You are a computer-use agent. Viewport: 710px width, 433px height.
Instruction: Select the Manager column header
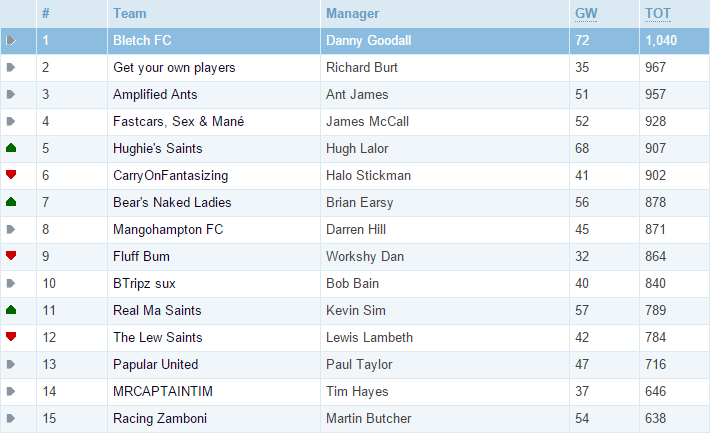[352, 14]
